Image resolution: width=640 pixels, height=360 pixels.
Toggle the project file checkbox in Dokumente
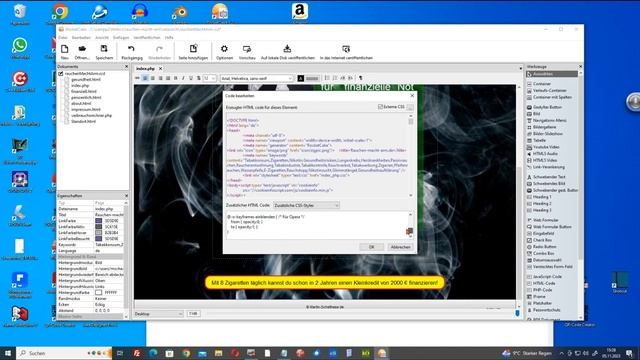pos(61,73)
